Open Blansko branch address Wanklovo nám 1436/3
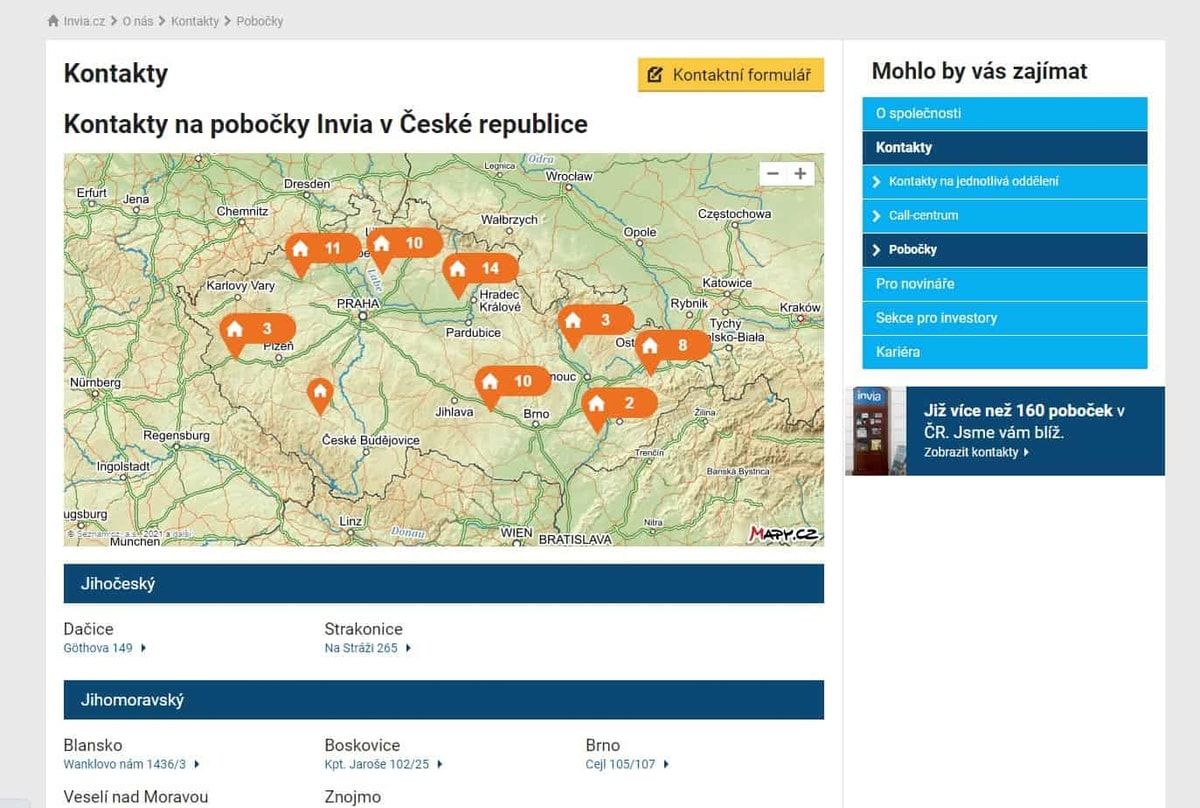Screen dimensions: 1200x808 [131, 764]
